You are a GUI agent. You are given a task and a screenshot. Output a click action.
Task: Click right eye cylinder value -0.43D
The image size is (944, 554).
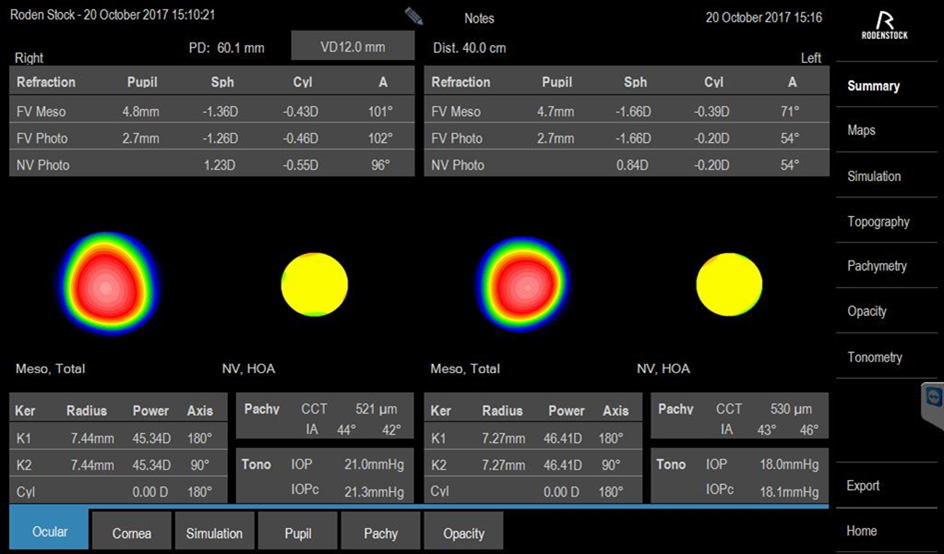(x=299, y=111)
